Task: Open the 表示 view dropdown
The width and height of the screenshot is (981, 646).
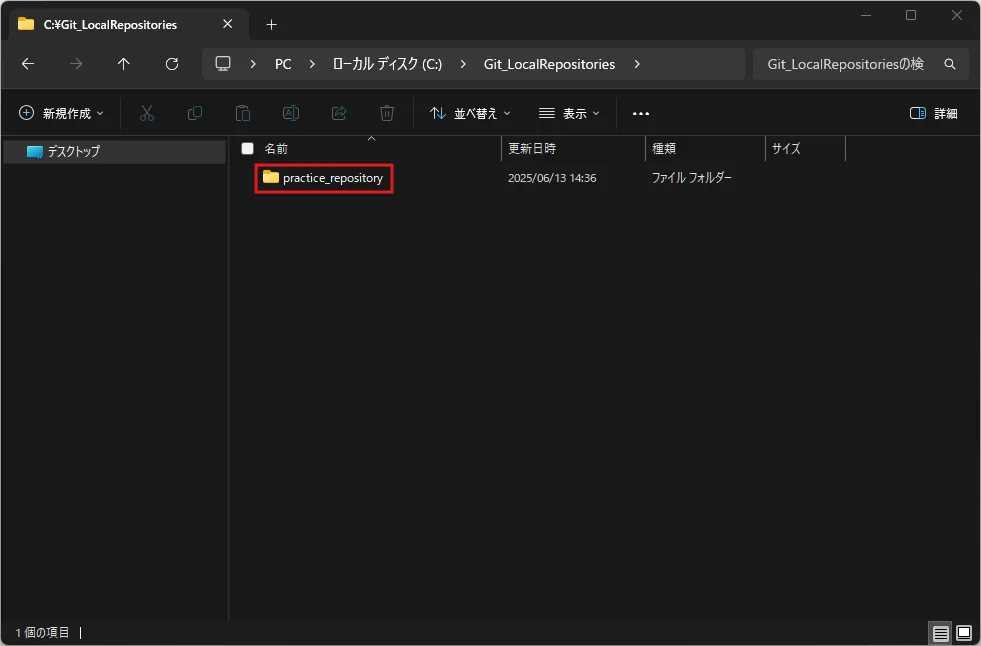Action: click(569, 113)
